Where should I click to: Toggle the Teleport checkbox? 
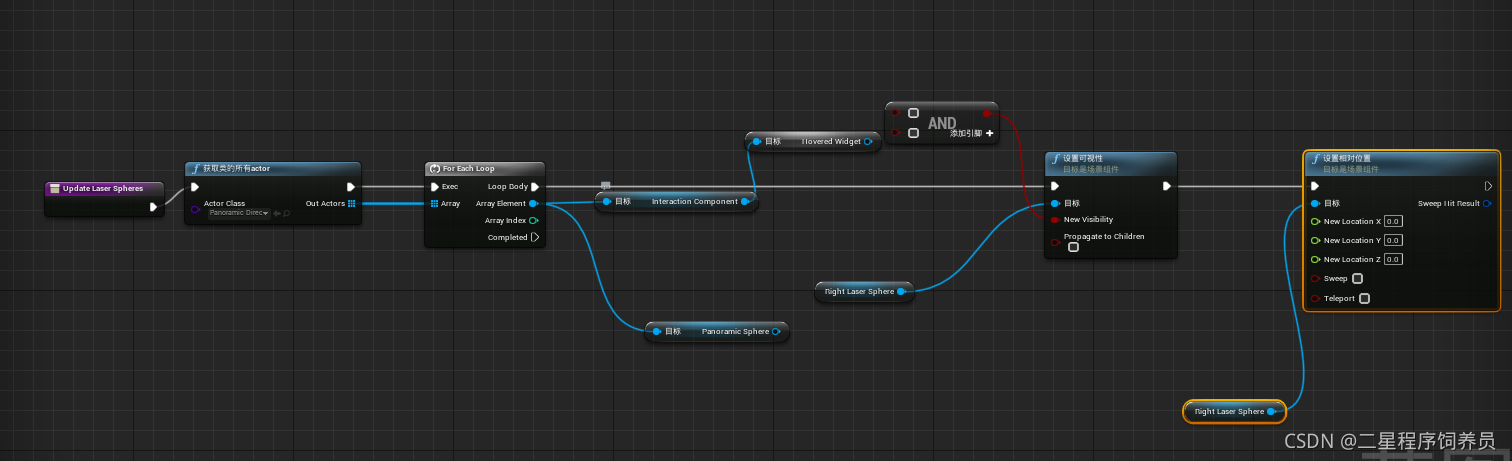1364,298
